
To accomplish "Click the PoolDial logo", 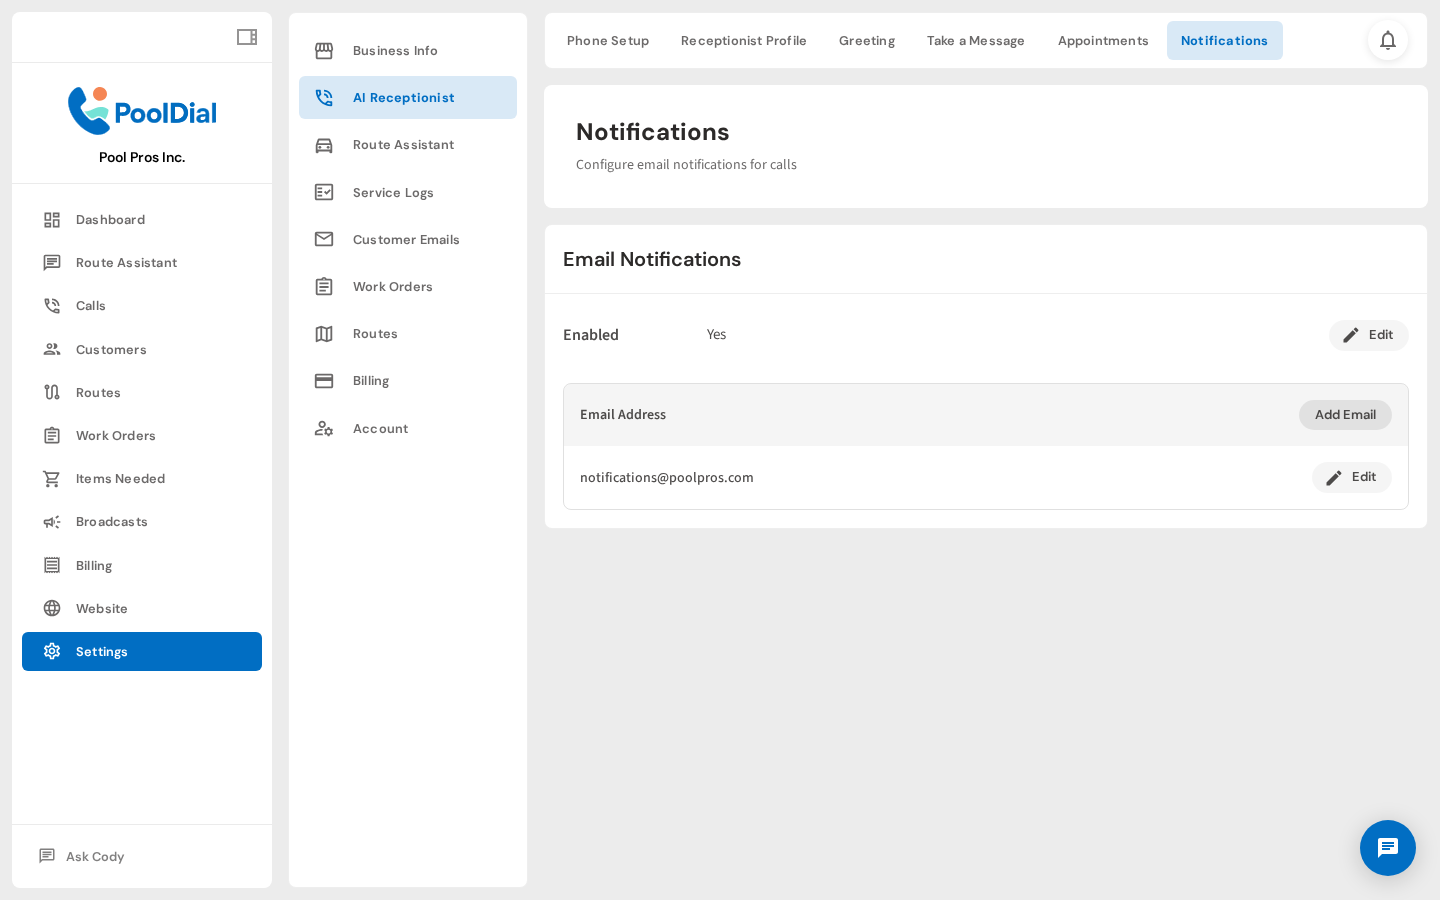I will [142, 111].
